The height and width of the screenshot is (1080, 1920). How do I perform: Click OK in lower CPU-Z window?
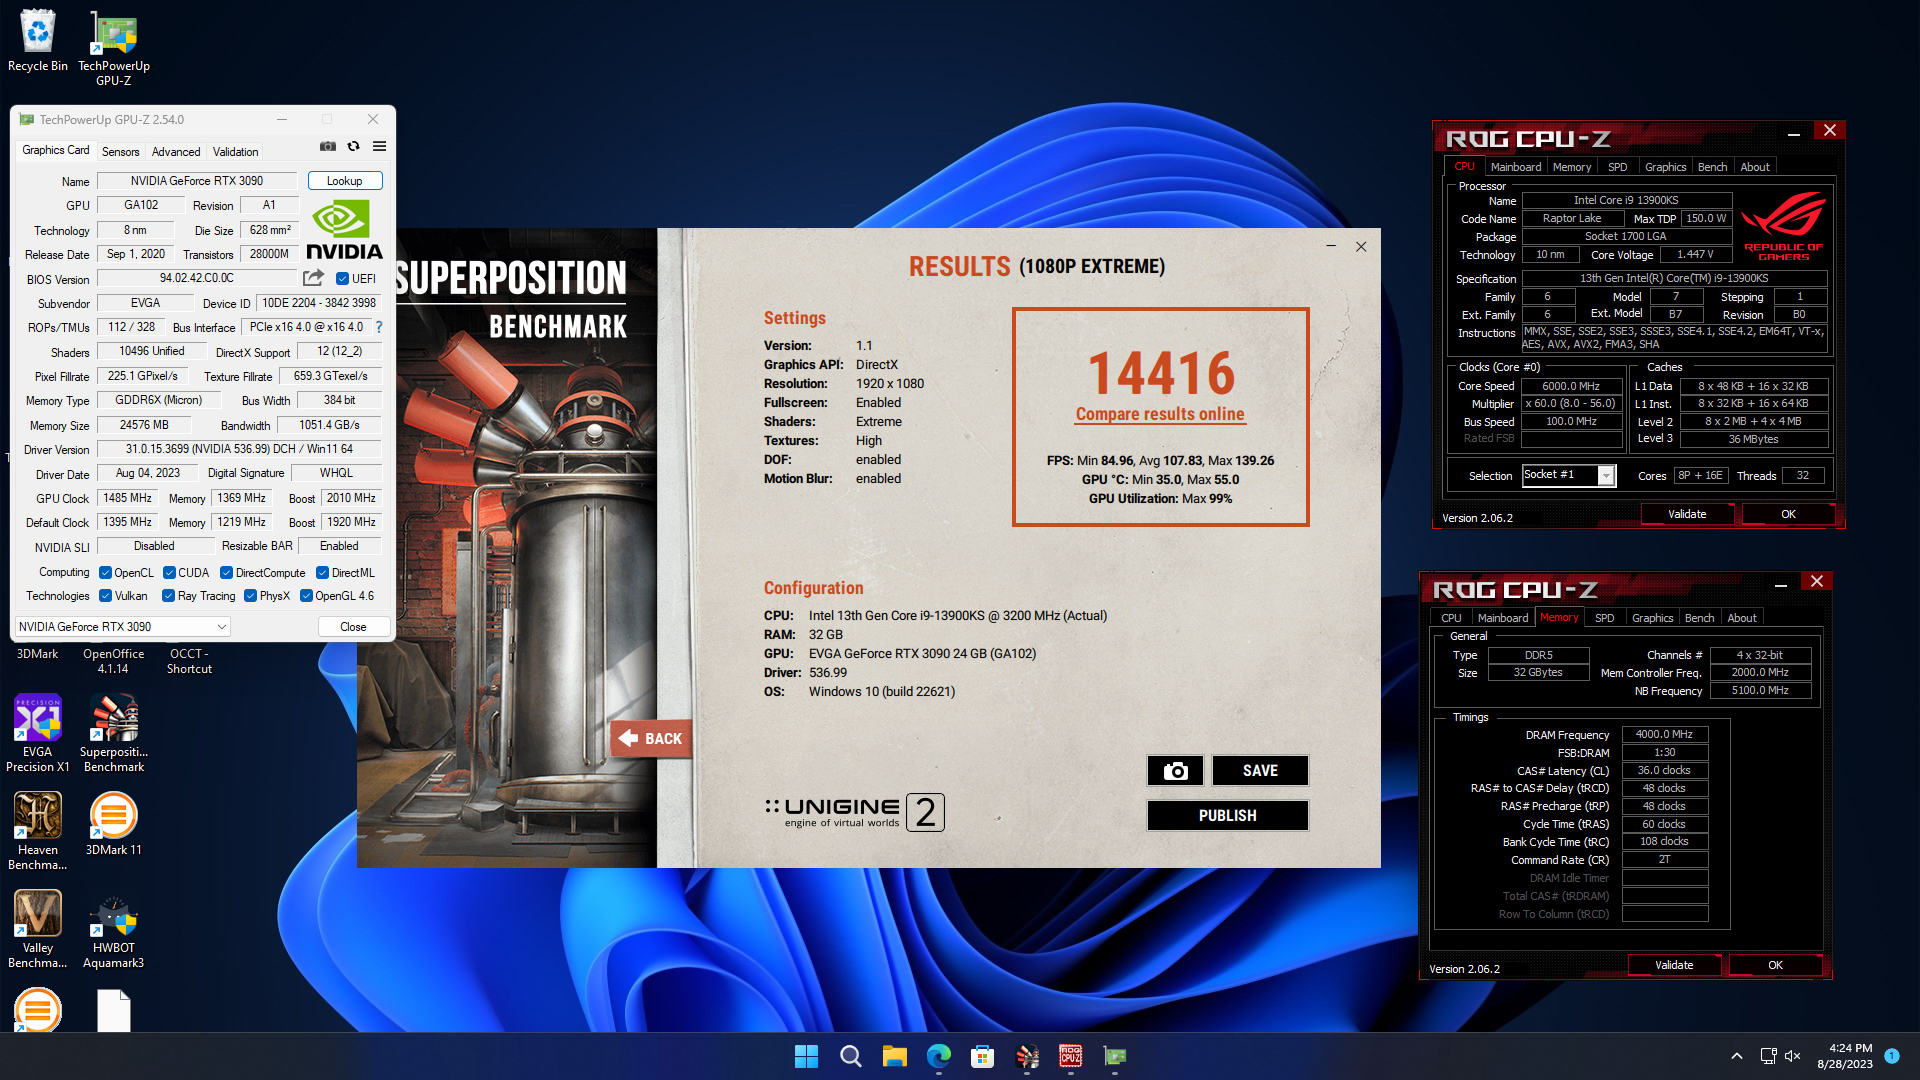[1775, 965]
